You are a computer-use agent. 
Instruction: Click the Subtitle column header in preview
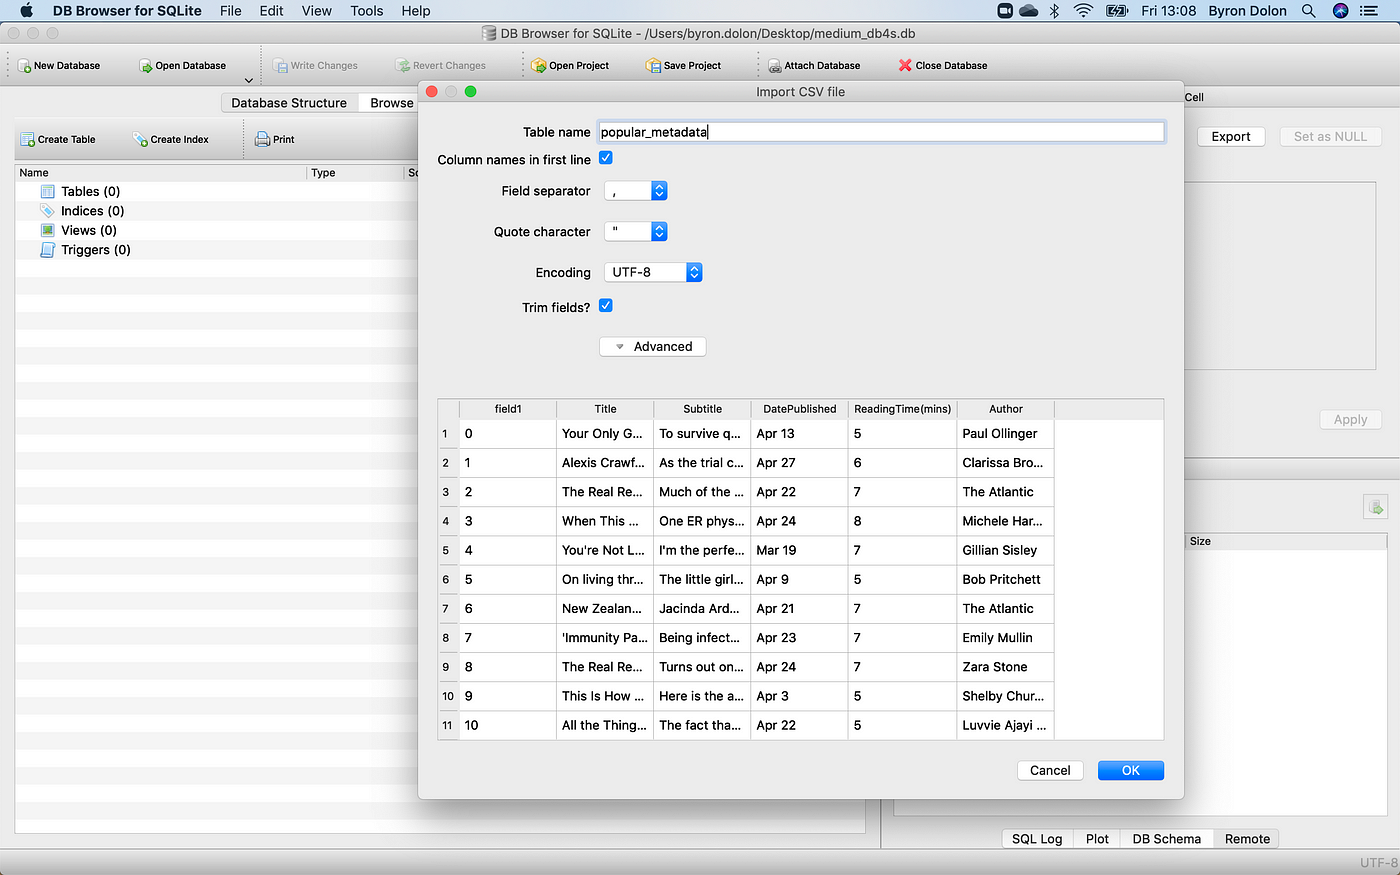[x=702, y=409]
